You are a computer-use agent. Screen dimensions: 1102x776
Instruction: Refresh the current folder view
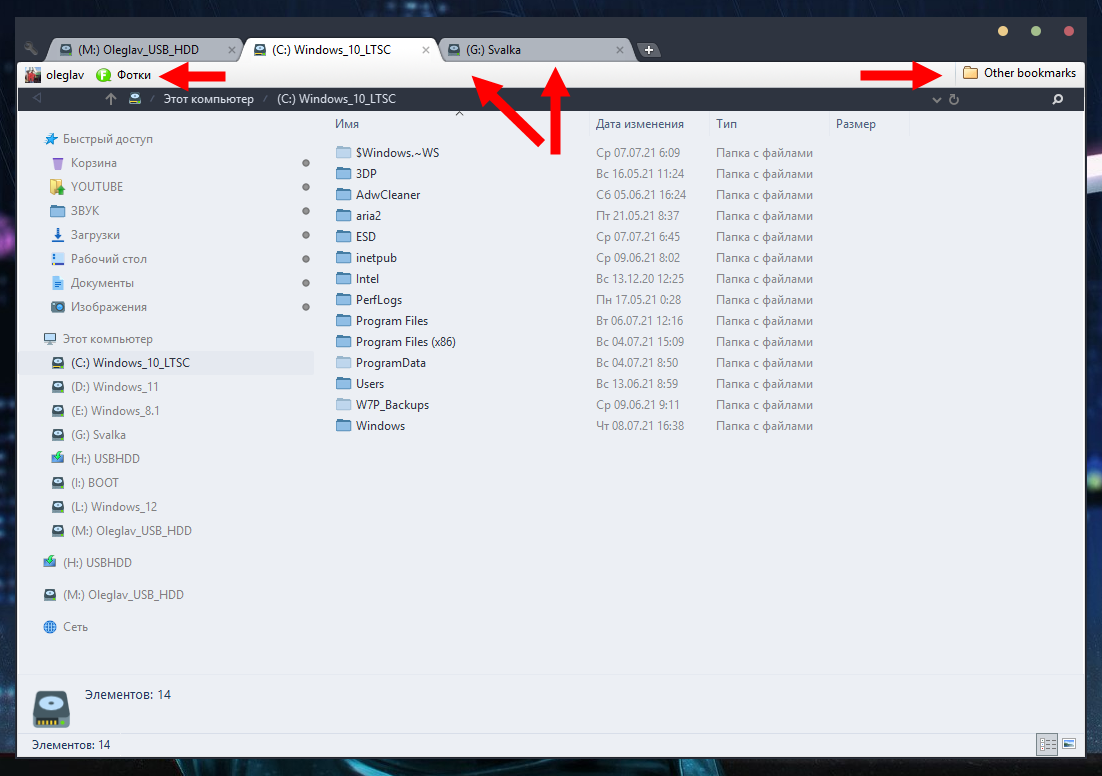click(954, 99)
